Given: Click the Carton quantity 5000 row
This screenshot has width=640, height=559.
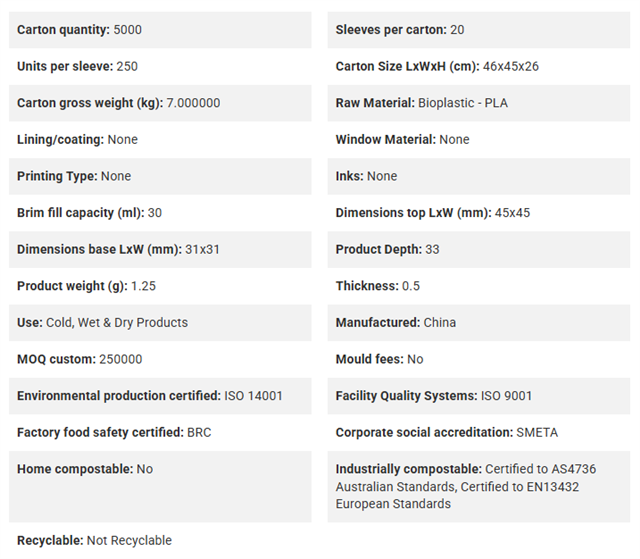Looking at the screenshot, I should (x=160, y=30).
